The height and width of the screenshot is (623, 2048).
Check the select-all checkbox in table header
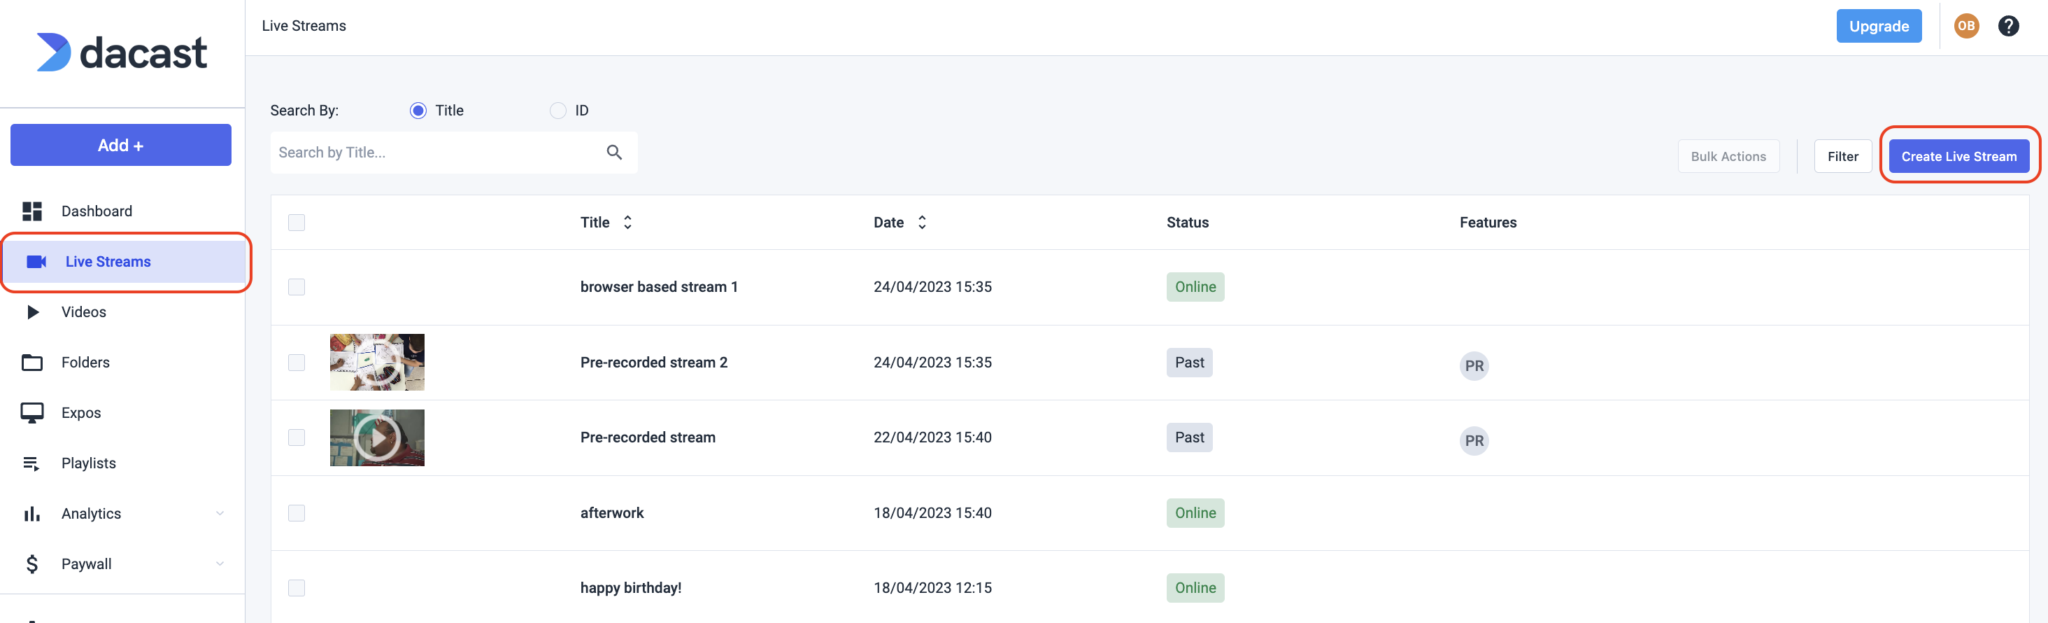point(296,222)
